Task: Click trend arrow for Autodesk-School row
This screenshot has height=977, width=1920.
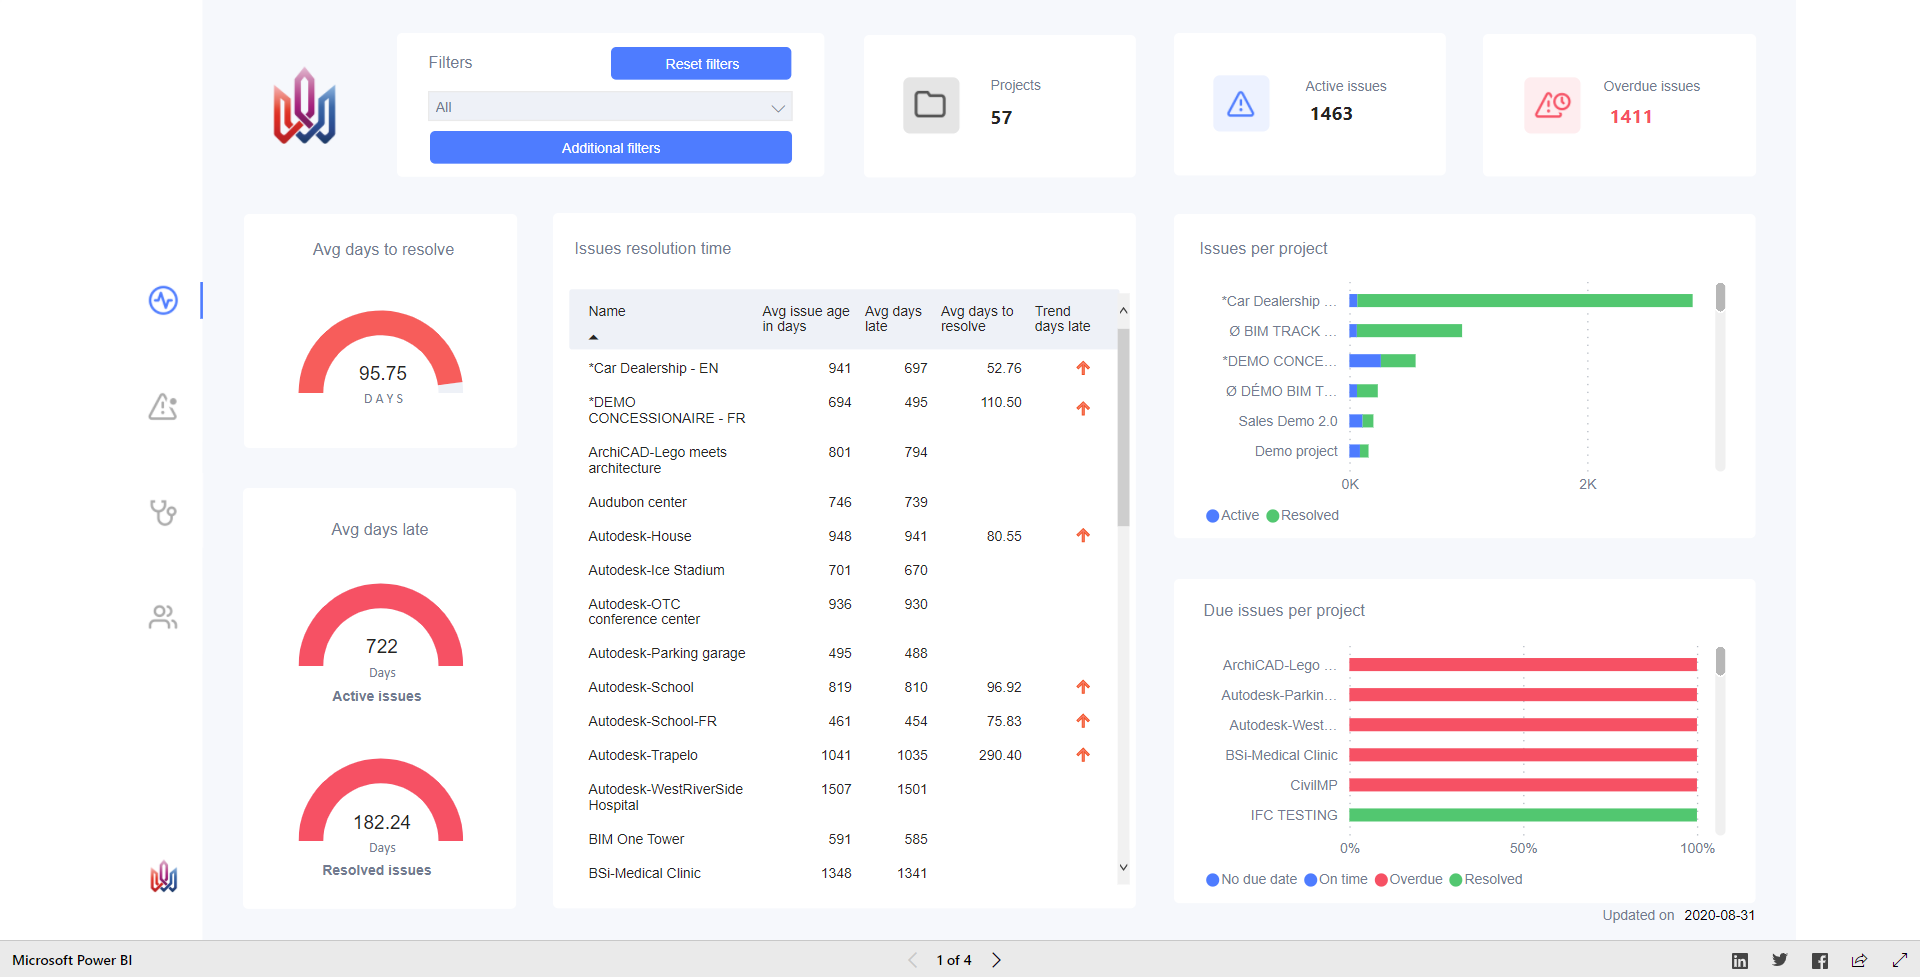Action: pos(1083,687)
